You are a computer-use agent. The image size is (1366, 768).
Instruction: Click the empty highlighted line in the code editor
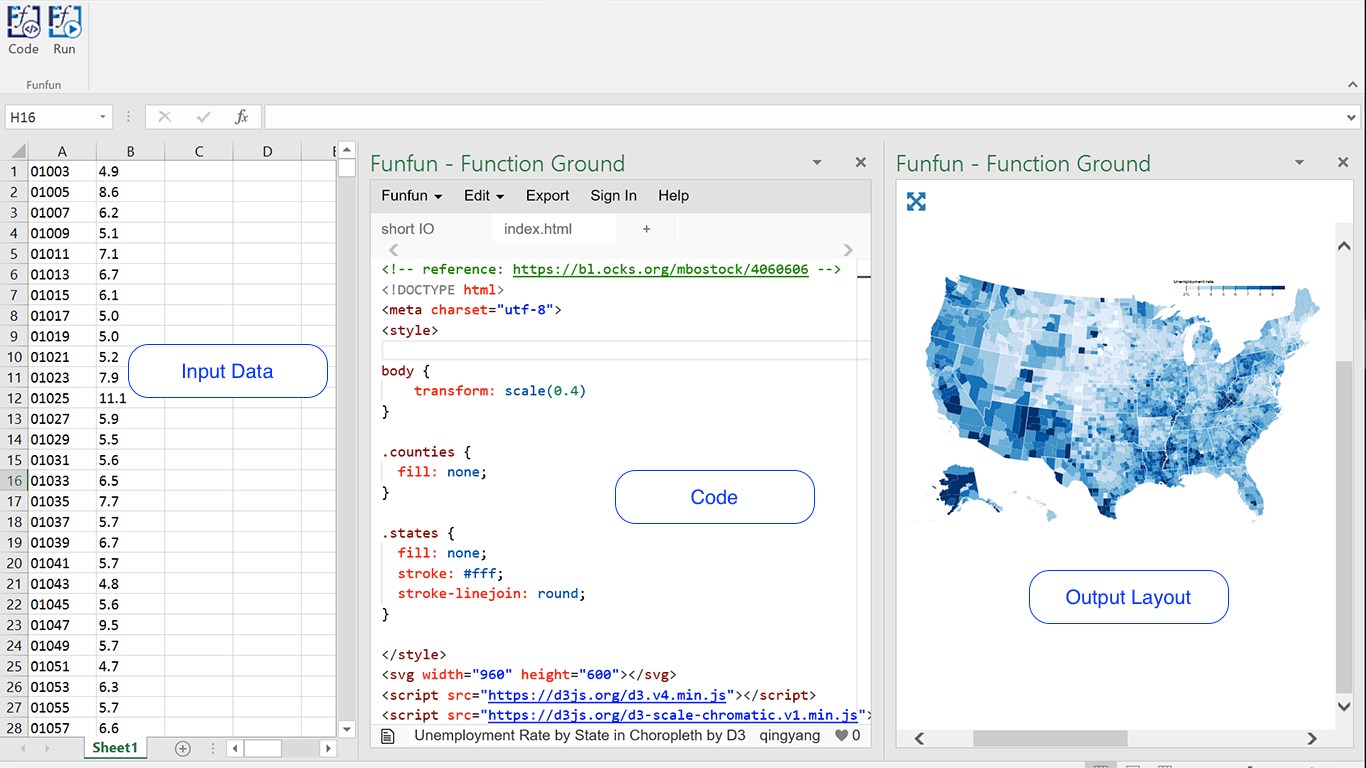tap(626, 350)
